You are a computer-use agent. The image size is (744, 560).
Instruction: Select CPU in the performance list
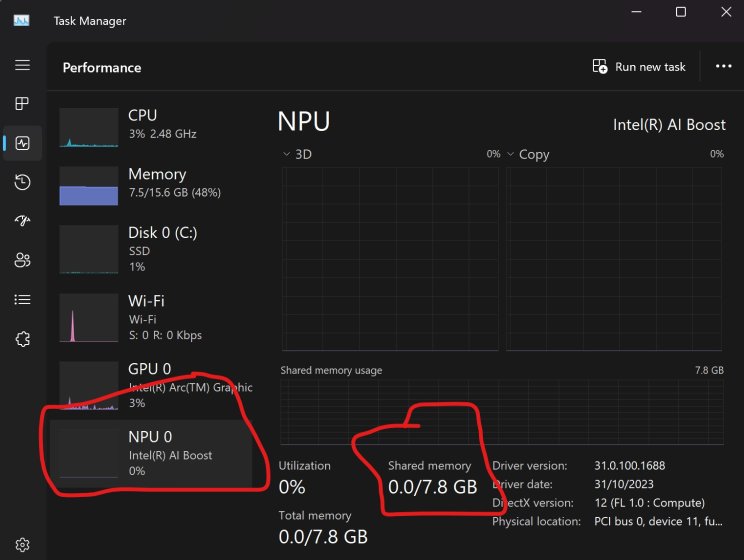click(155, 126)
